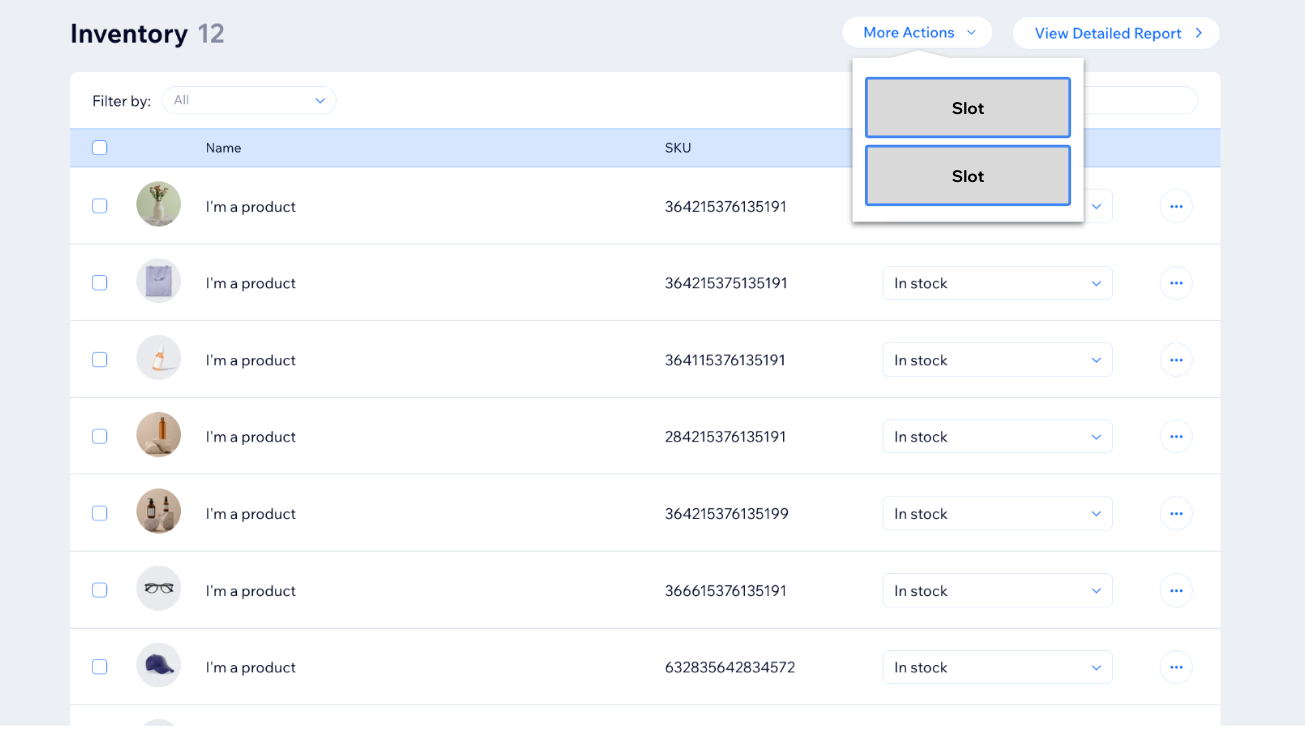
Task: Open In stock dropdown for SKU 364115376135191
Action: tap(997, 360)
